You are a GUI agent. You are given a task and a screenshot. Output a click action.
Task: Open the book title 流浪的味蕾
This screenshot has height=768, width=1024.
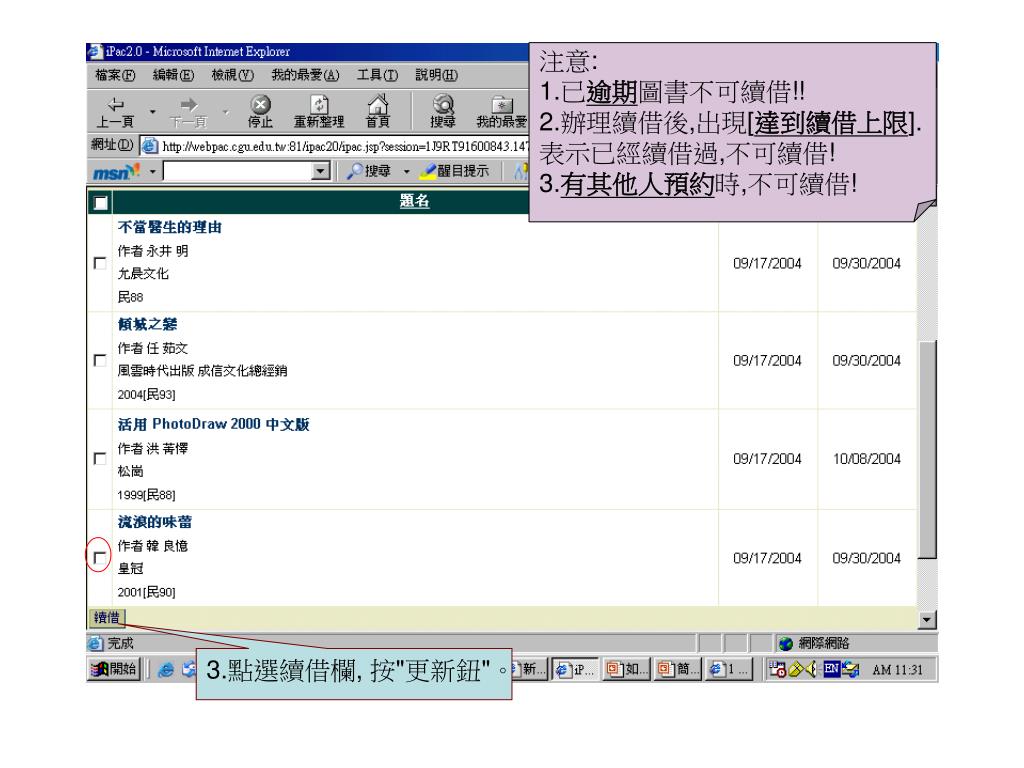(155, 522)
